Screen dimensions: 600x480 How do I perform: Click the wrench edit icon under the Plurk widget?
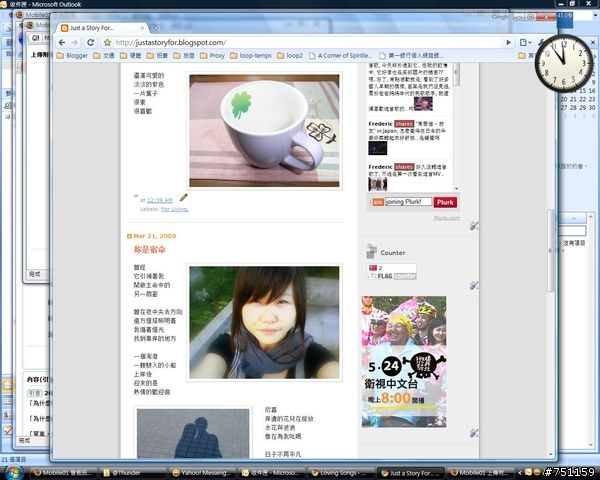coord(474,226)
